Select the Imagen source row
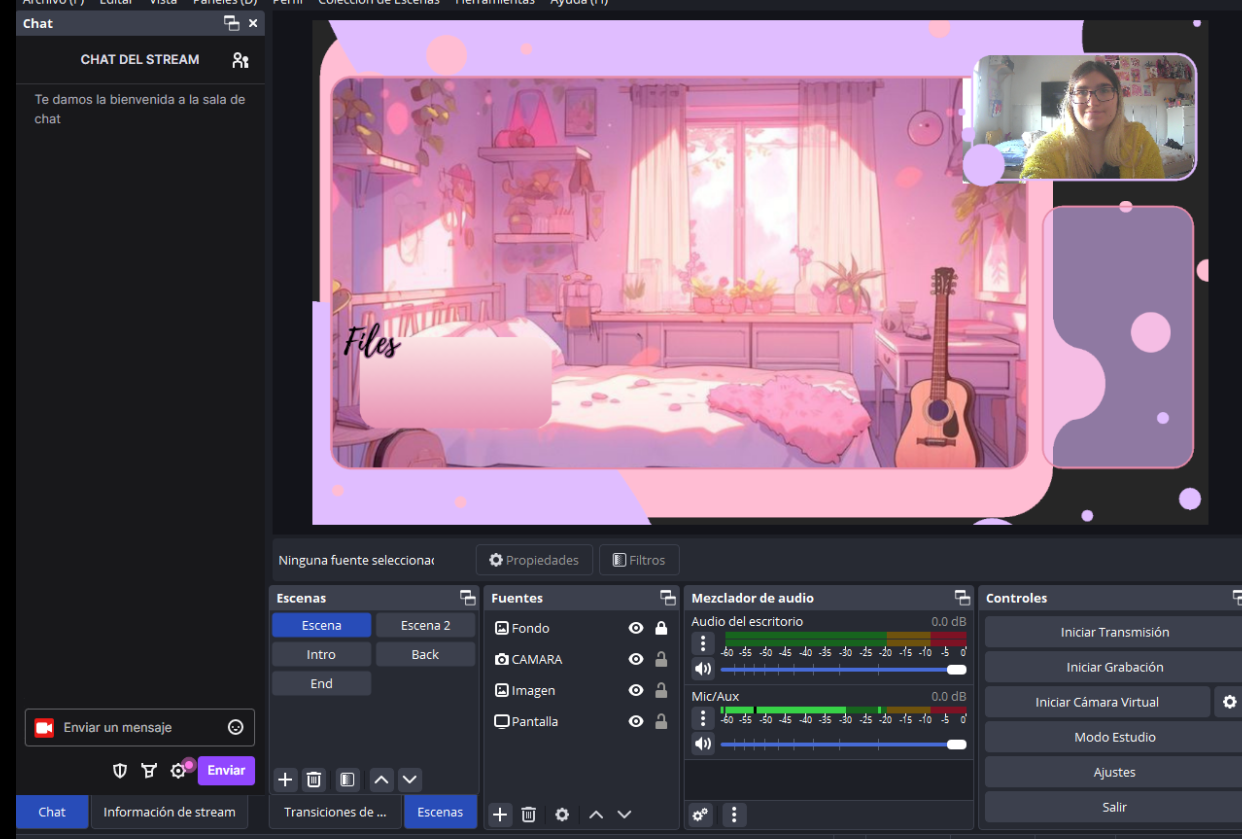Screen dimensions: 1242x839 581,690
